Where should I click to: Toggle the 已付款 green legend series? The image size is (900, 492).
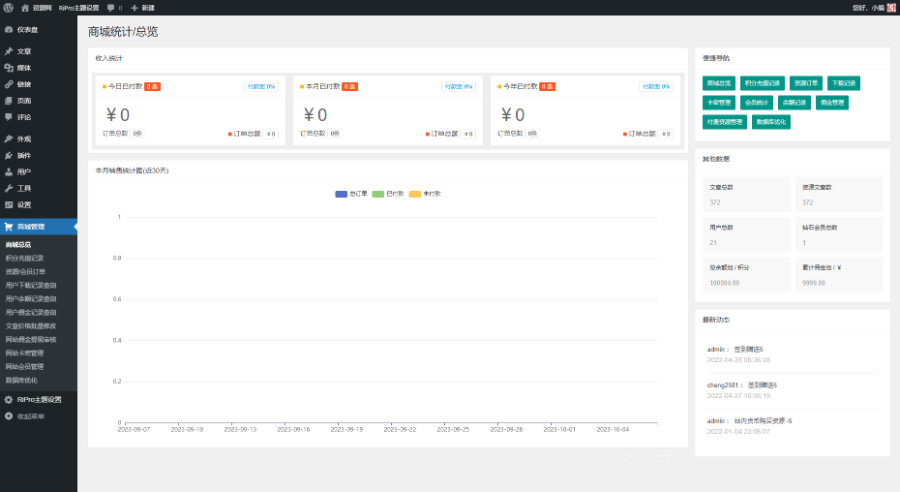(x=388, y=193)
